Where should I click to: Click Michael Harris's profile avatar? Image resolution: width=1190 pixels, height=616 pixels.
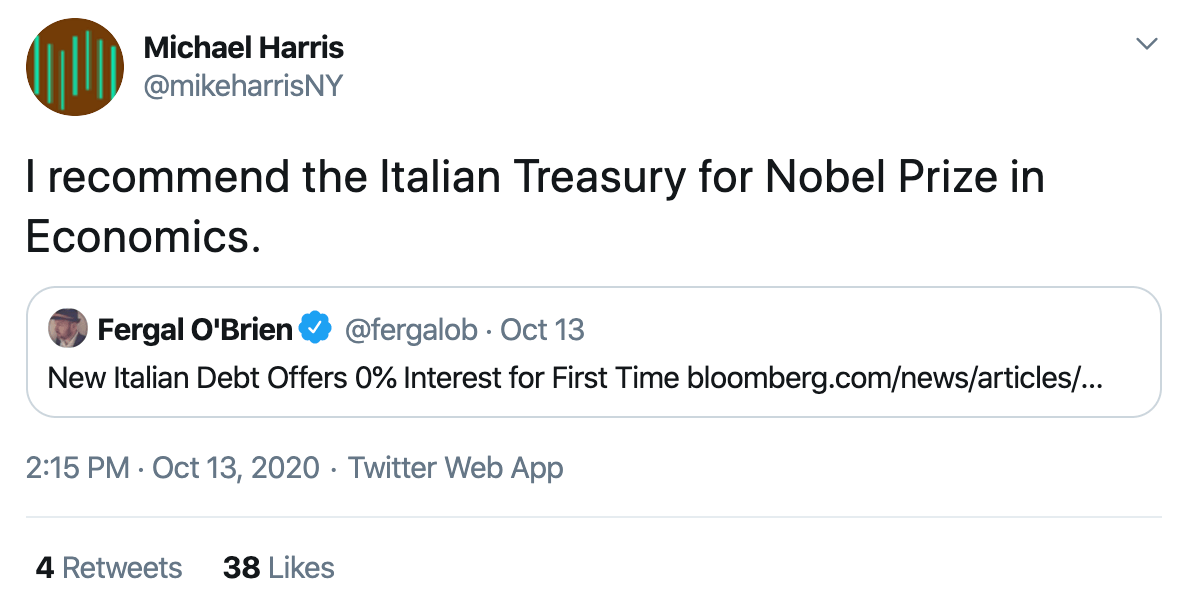coord(75,67)
